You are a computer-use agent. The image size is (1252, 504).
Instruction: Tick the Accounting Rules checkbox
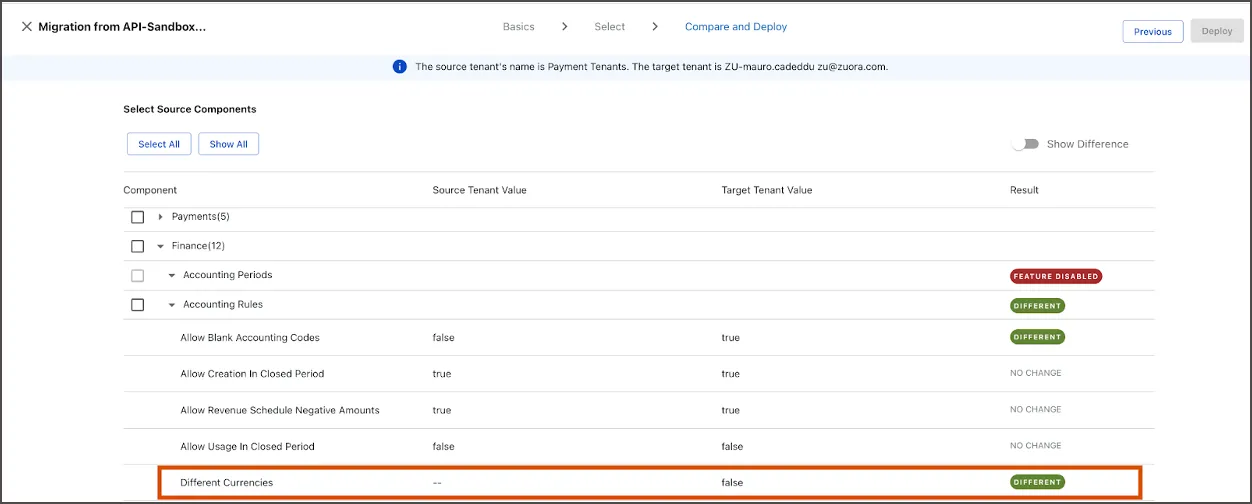tap(138, 305)
